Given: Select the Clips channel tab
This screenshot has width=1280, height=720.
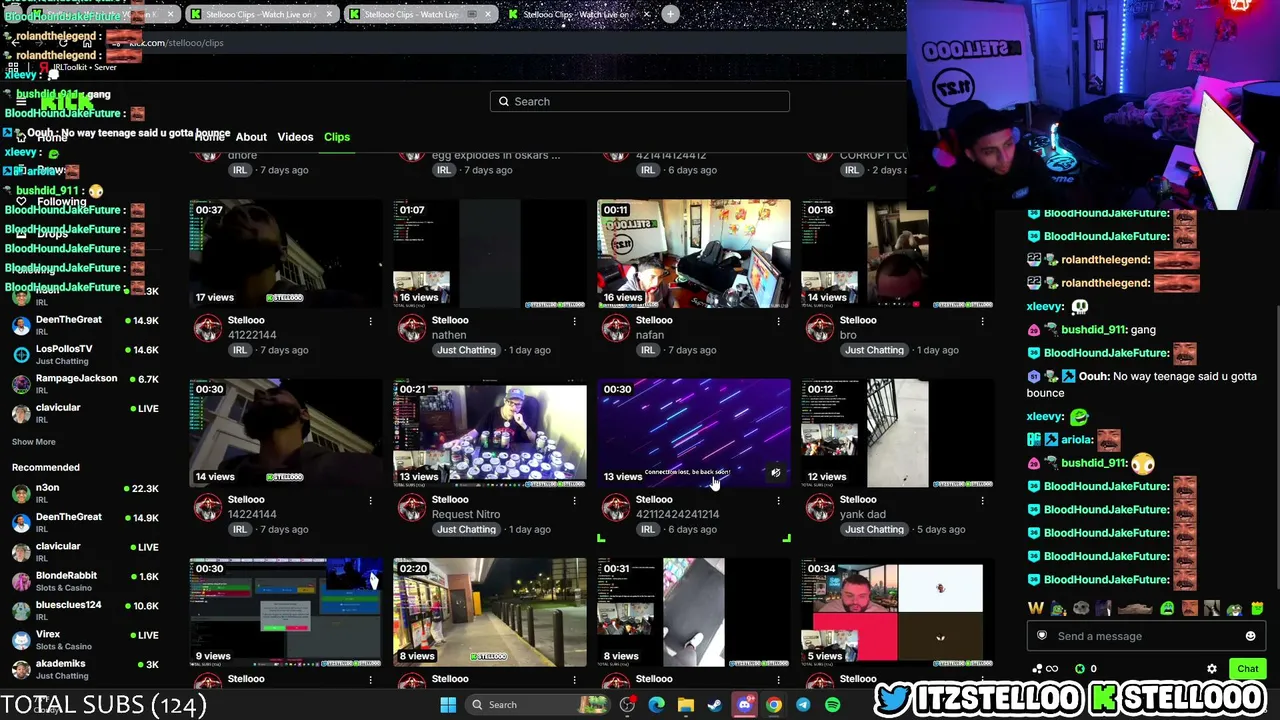Looking at the screenshot, I should (x=337, y=137).
